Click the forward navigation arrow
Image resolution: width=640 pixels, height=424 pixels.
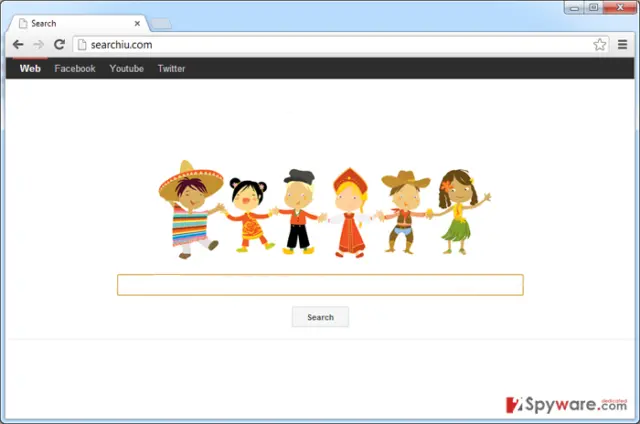pos(38,44)
